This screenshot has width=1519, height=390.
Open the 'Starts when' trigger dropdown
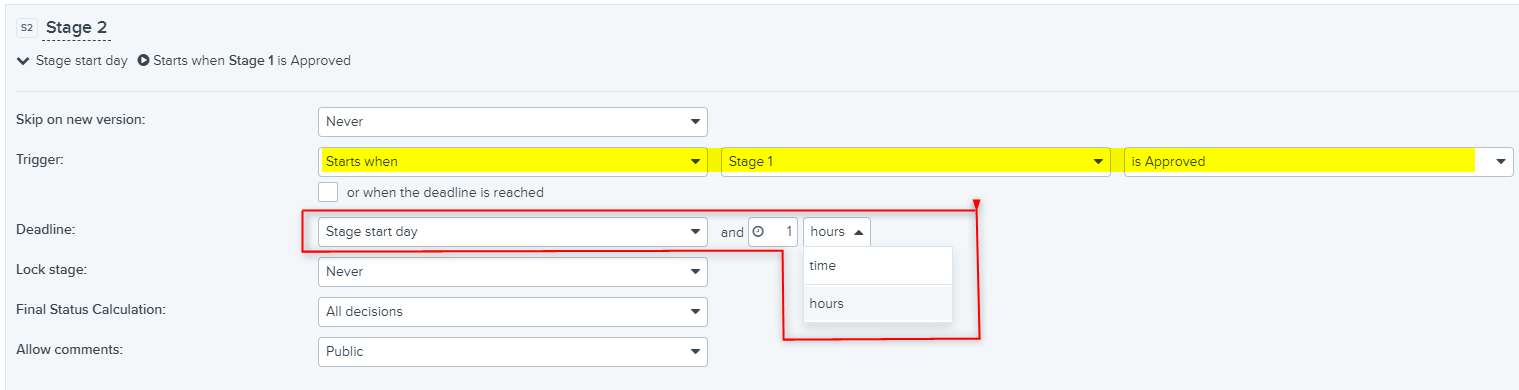click(512, 161)
